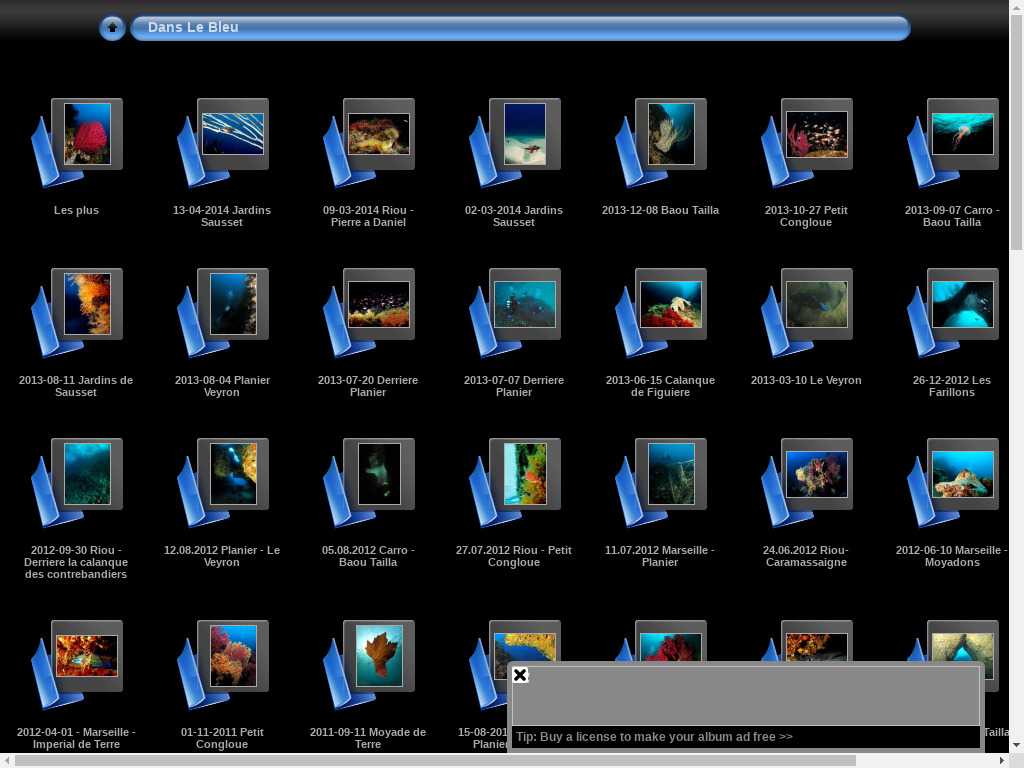This screenshot has width=1024, height=768.
Task: Open 2013-07-20 Derriere Planier thumbnail
Action: click(379, 304)
